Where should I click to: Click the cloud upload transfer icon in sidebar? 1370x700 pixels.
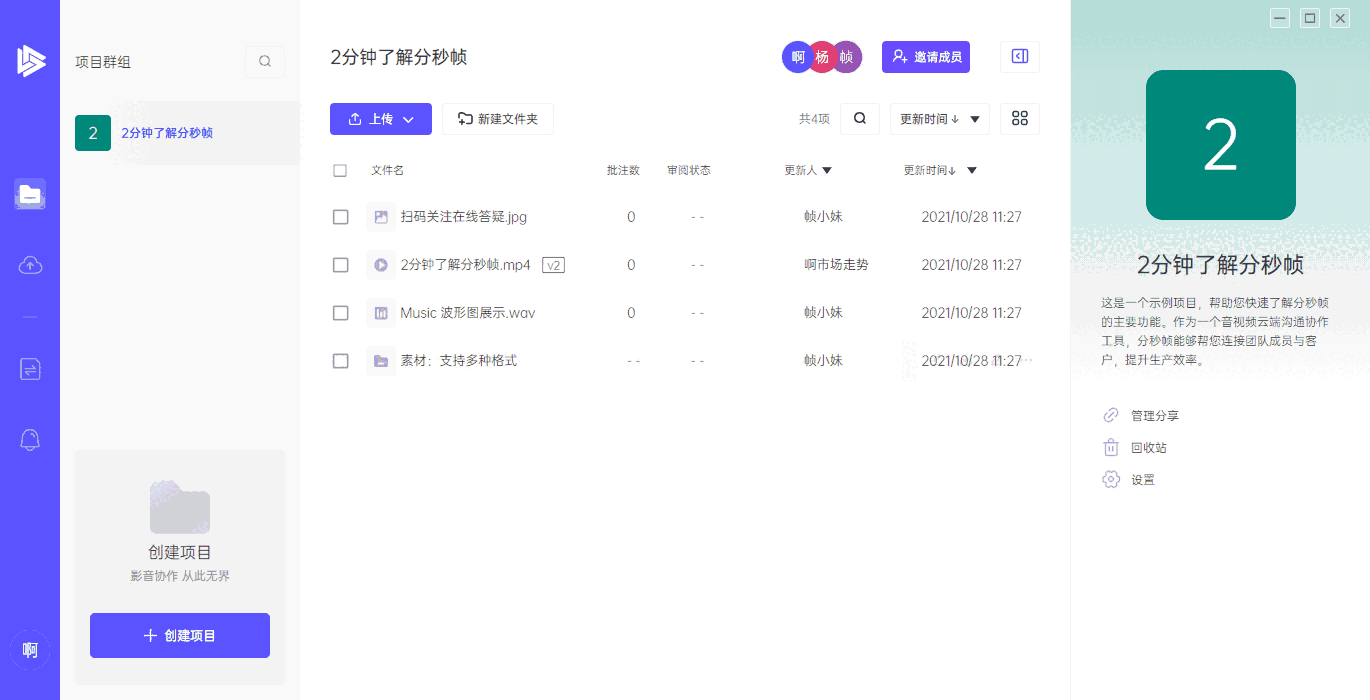[x=30, y=265]
